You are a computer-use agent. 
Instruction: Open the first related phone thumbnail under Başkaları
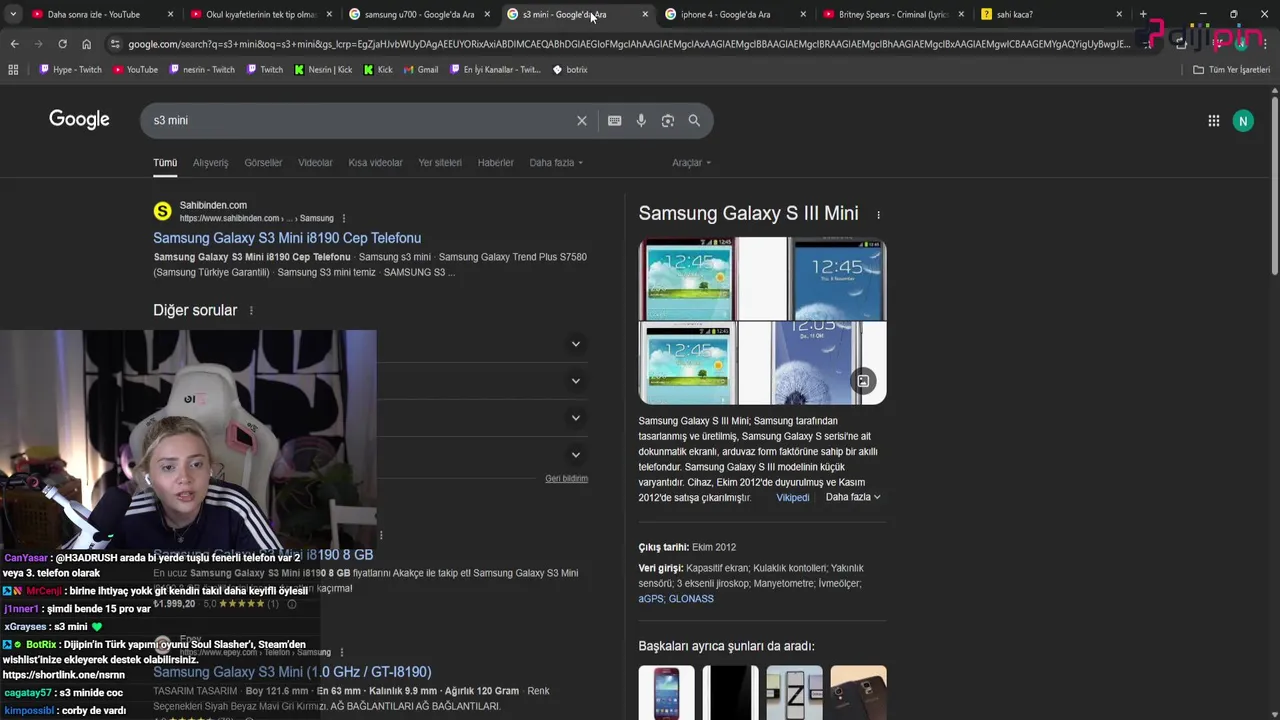(x=666, y=693)
